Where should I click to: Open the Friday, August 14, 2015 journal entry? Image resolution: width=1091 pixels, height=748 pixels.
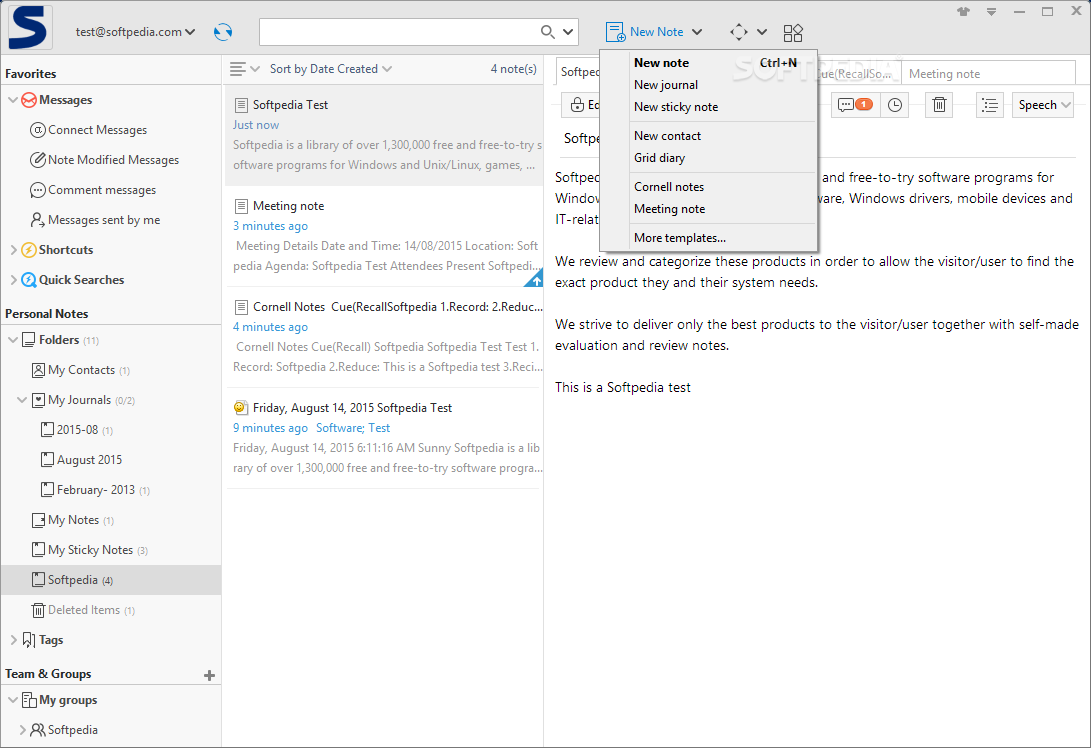coord(384,438)
